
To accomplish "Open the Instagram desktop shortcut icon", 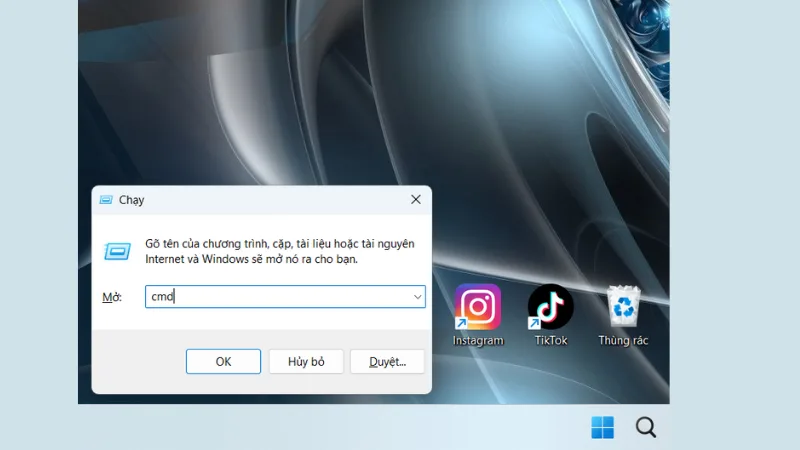I will pyautogui.click(x=478, y=306).
